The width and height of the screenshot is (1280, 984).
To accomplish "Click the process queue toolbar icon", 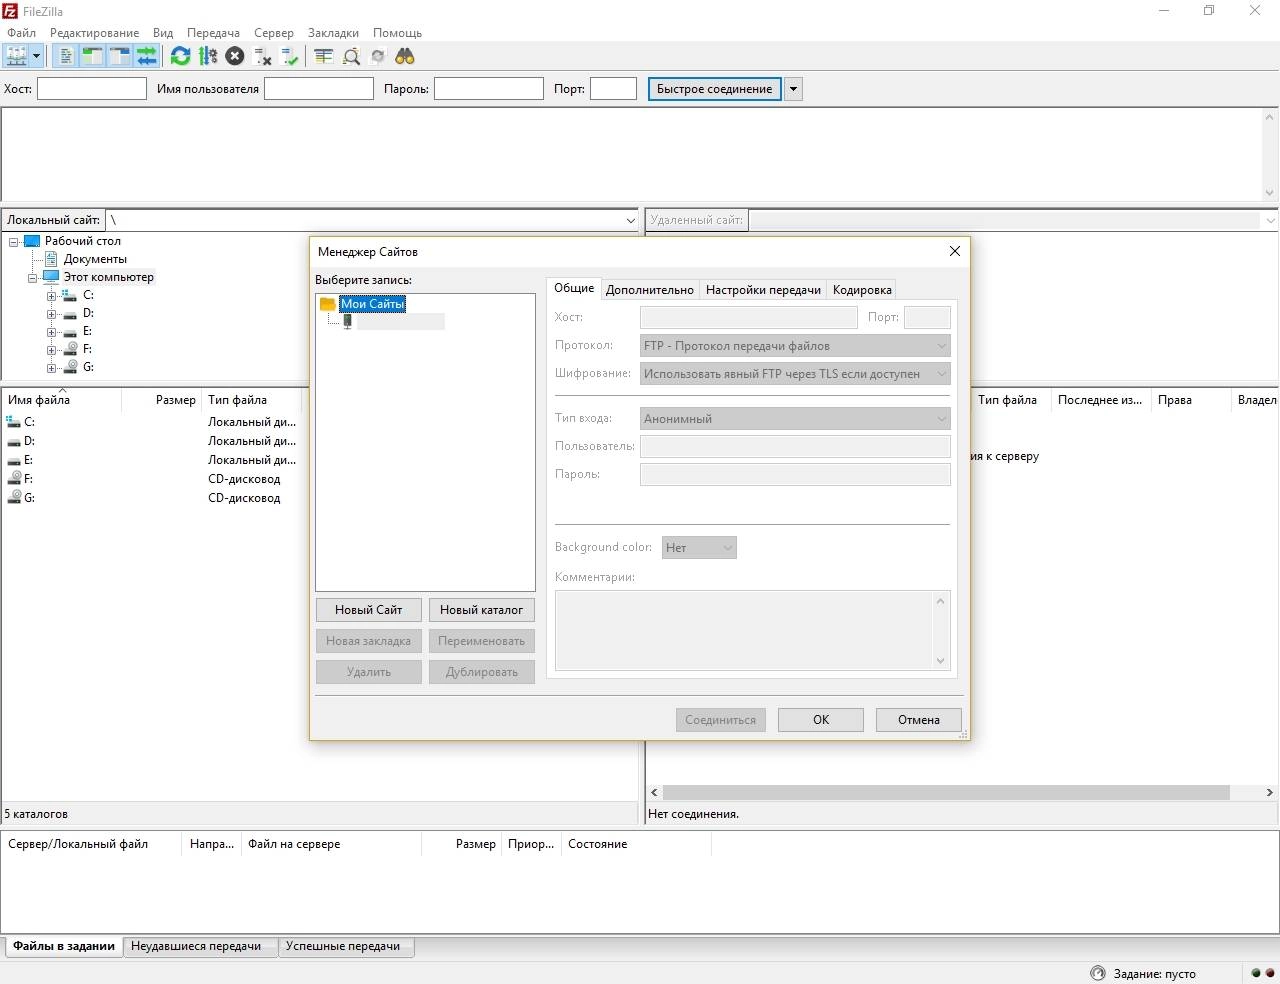I will tap(208, 56).
